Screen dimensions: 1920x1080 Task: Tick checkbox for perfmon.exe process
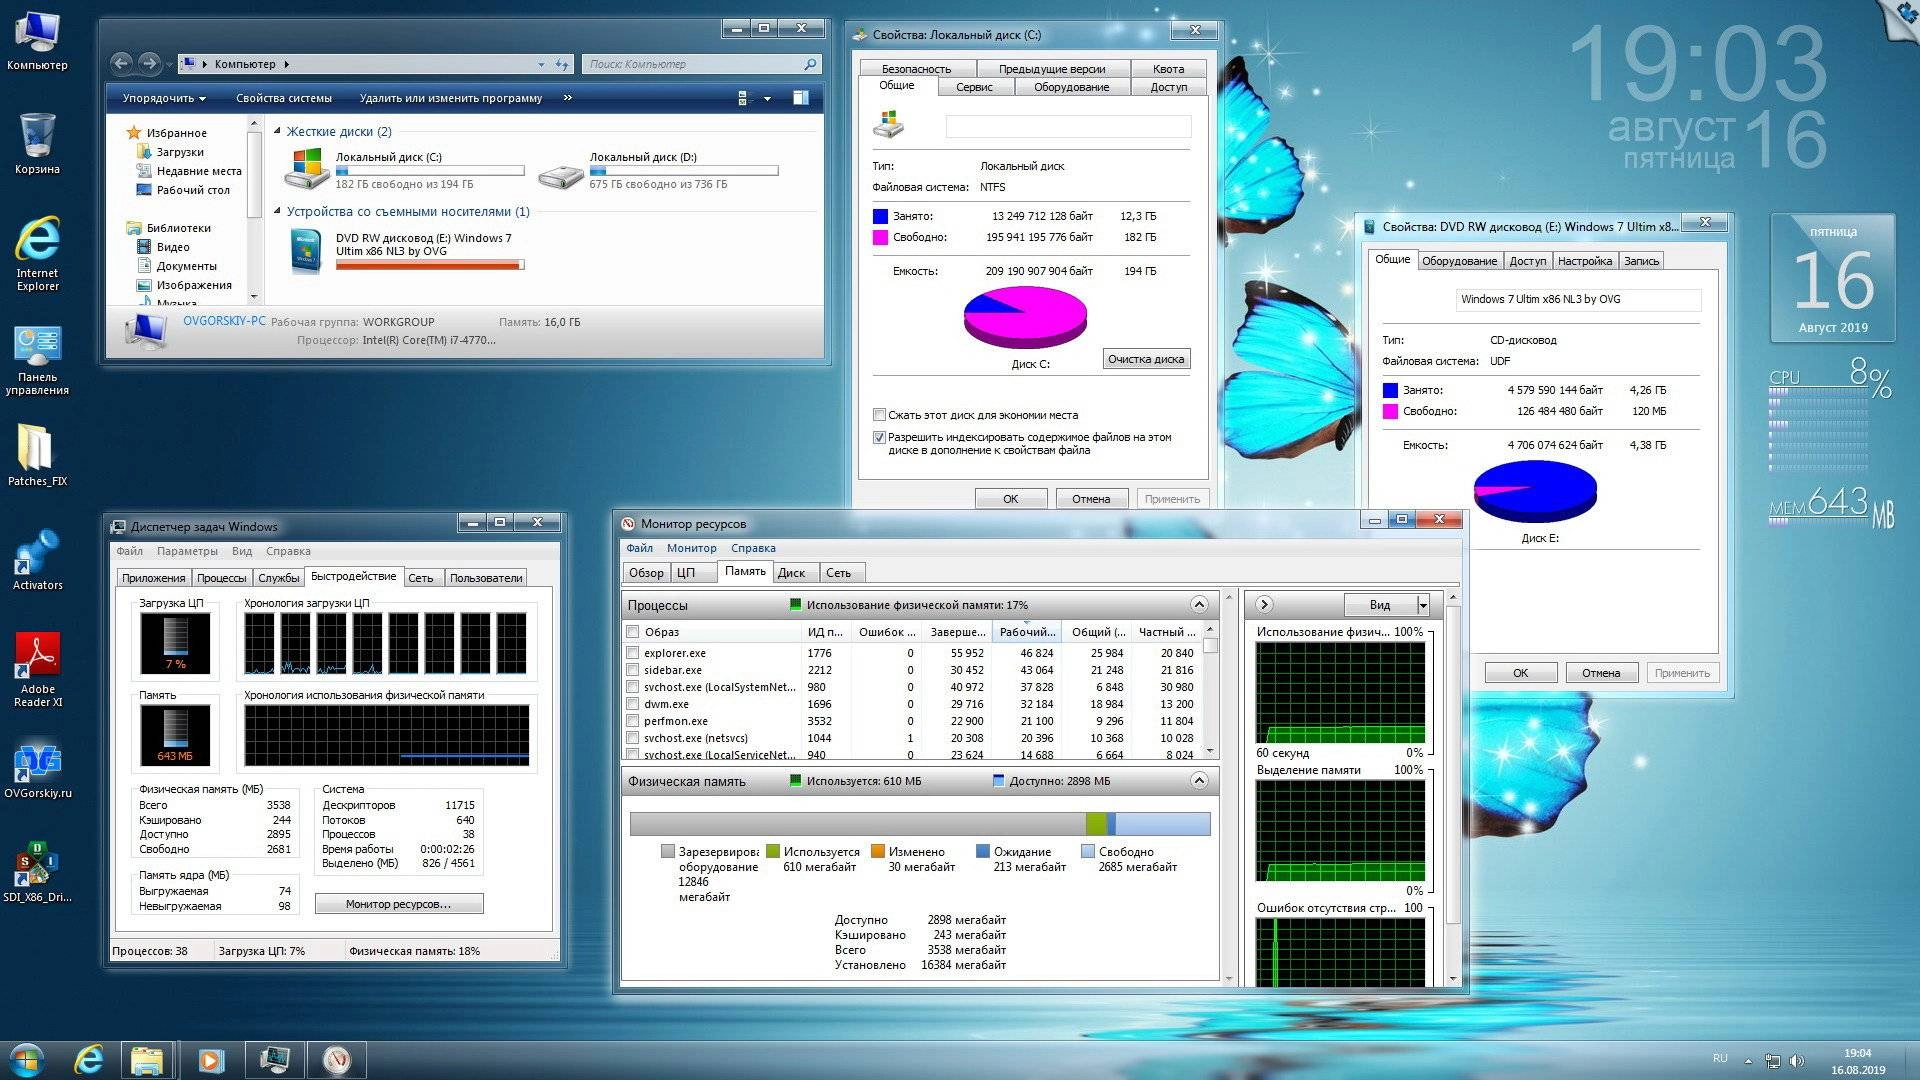pyautogui.click(x=632, y=721)
